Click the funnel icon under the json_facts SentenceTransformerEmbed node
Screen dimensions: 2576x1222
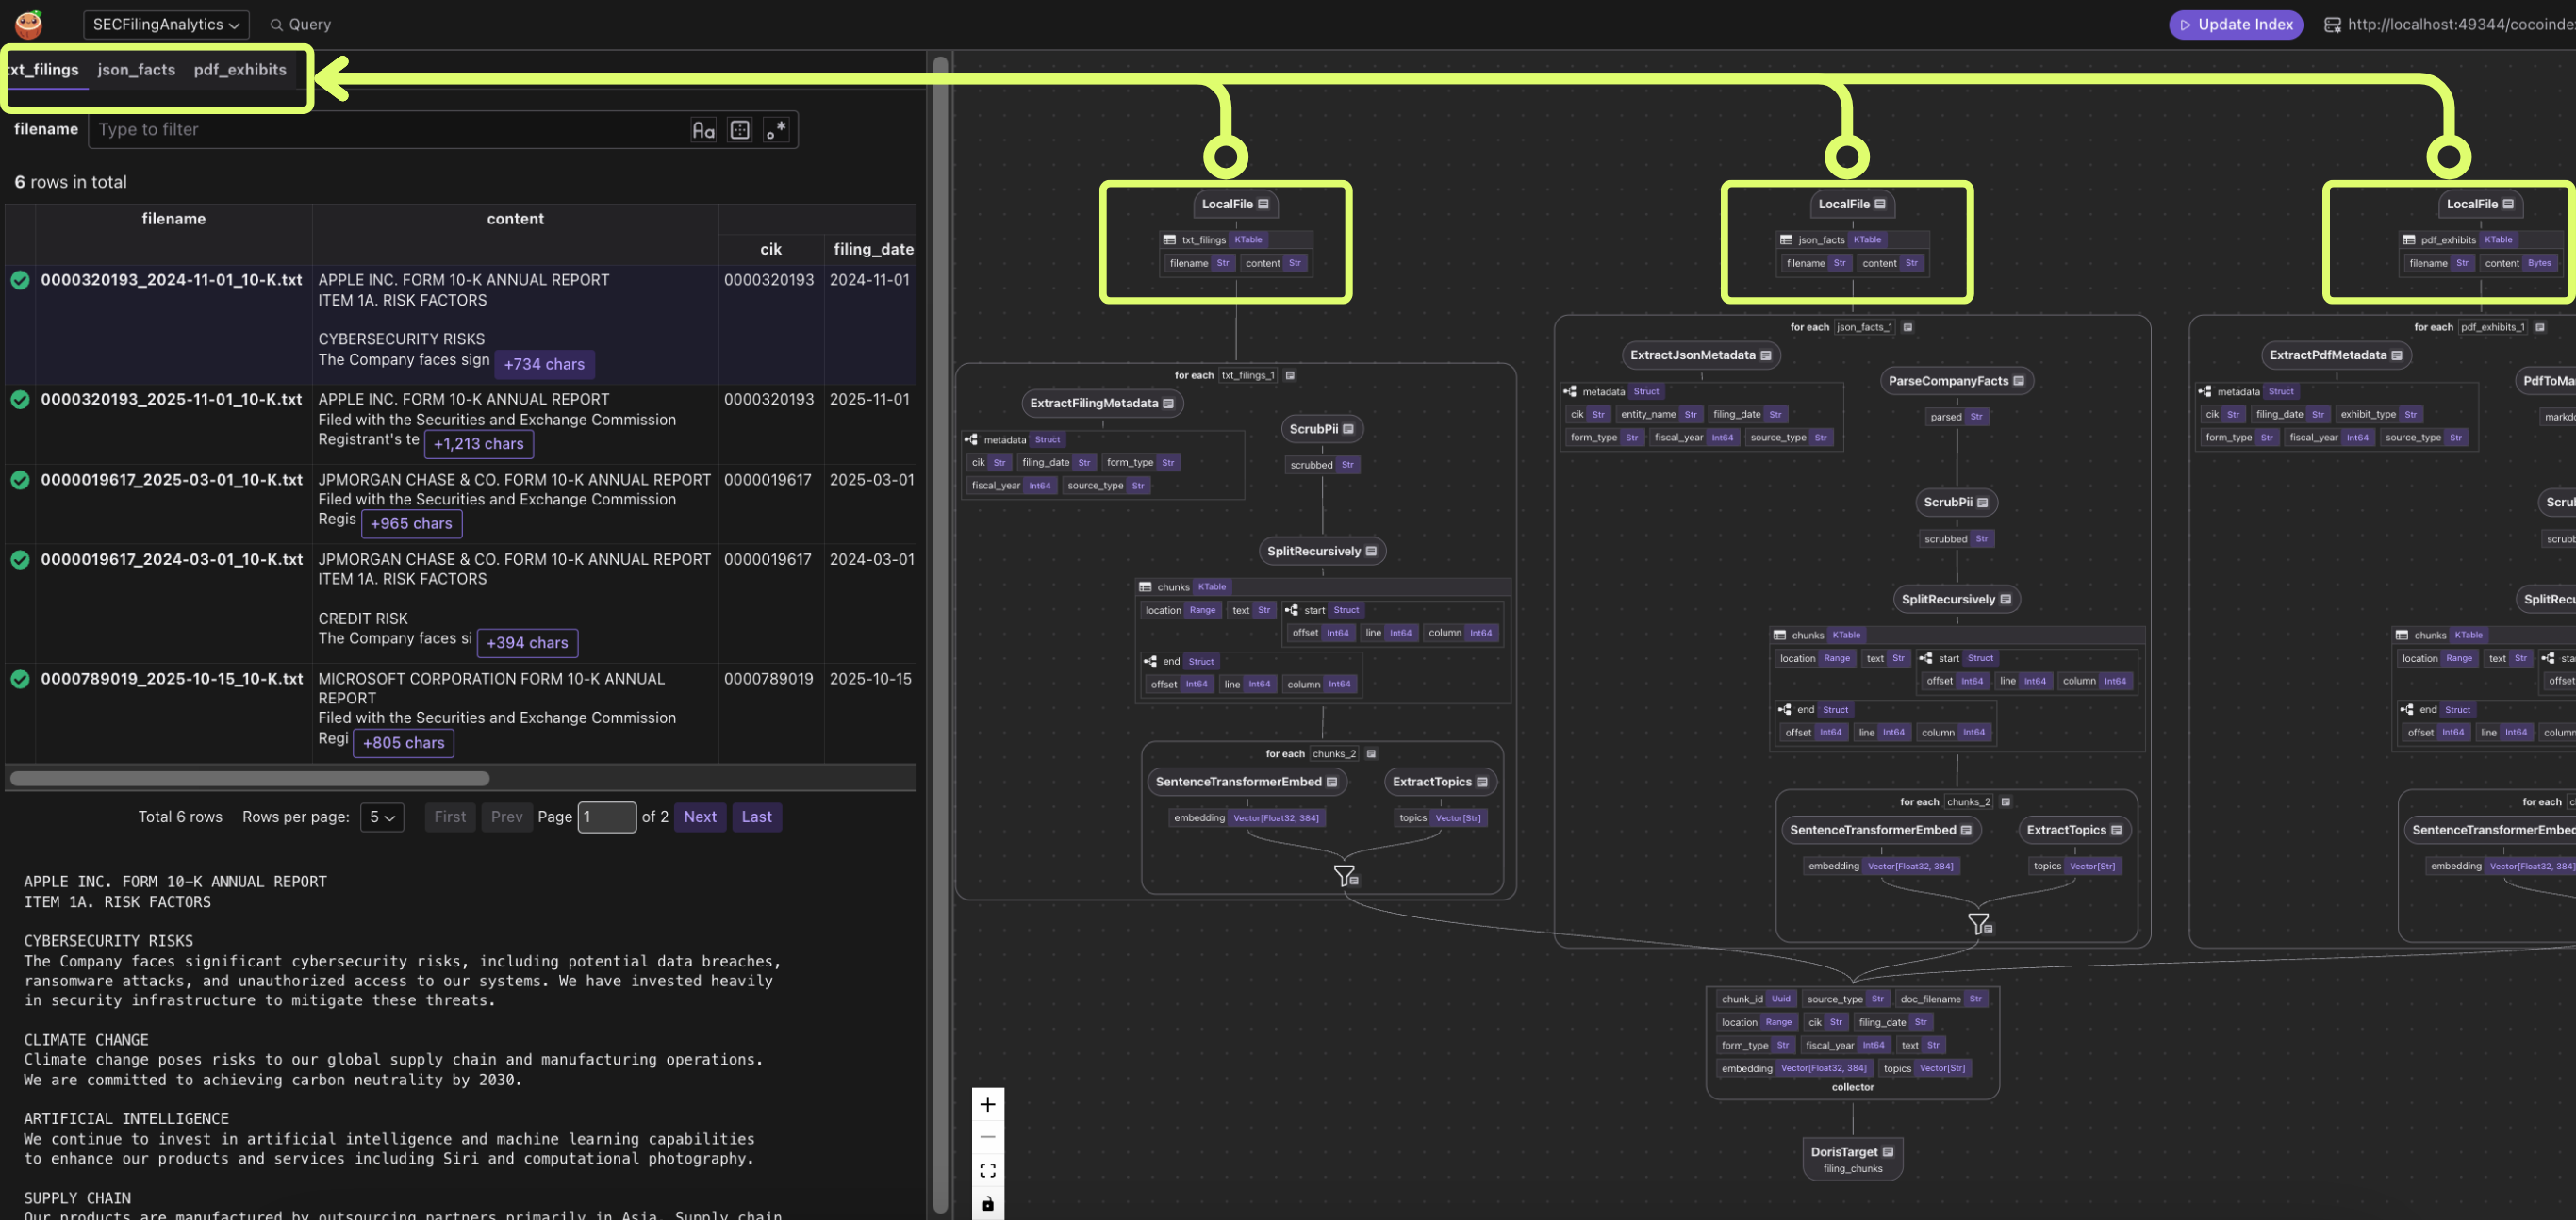coord(1980,924)
